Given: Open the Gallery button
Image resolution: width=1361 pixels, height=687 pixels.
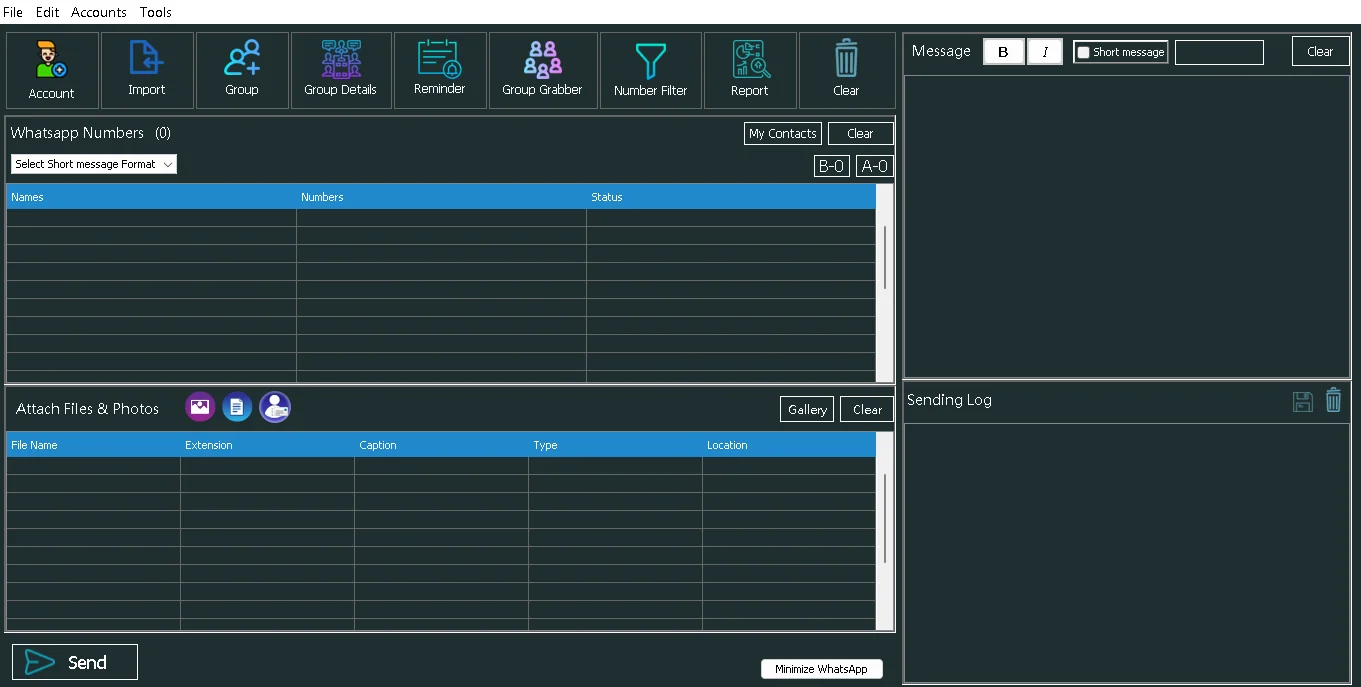Looking at the screenshot, I should [807, 409].
